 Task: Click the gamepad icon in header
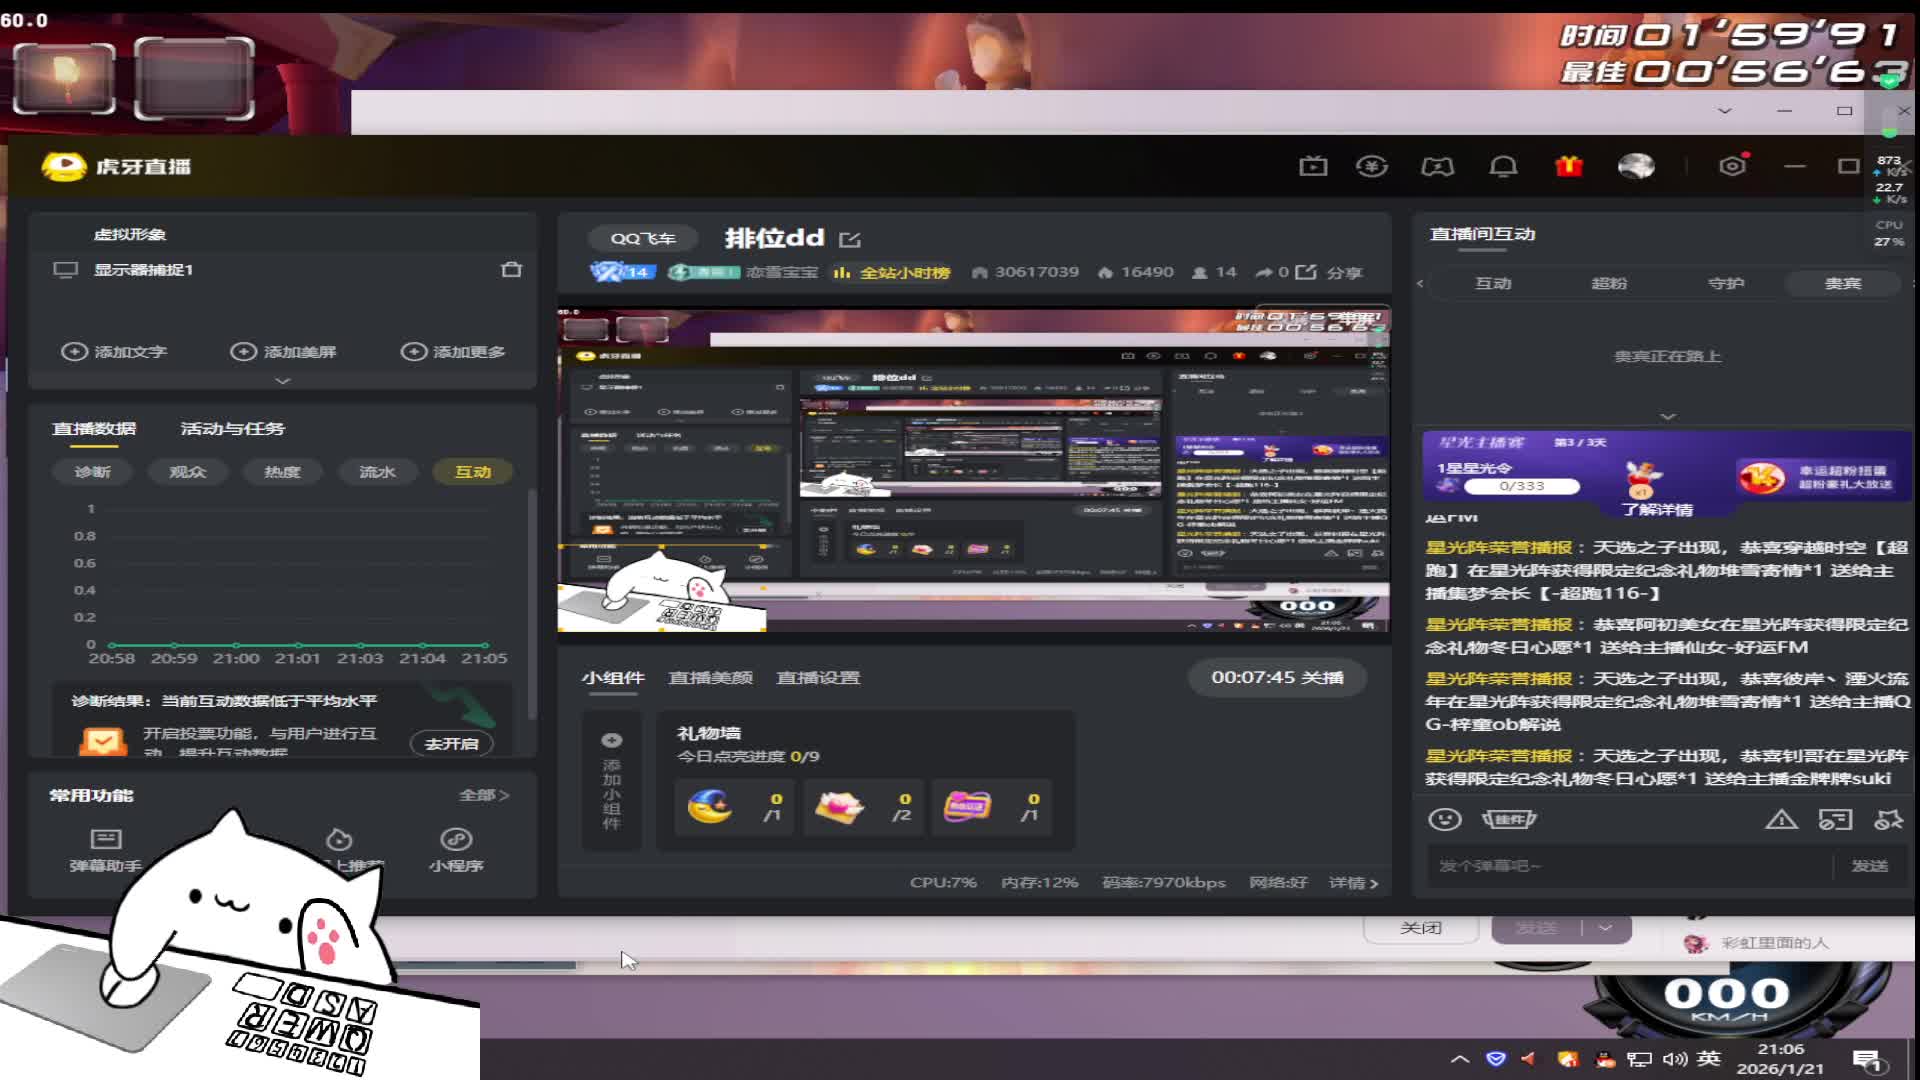[1437, 166]
